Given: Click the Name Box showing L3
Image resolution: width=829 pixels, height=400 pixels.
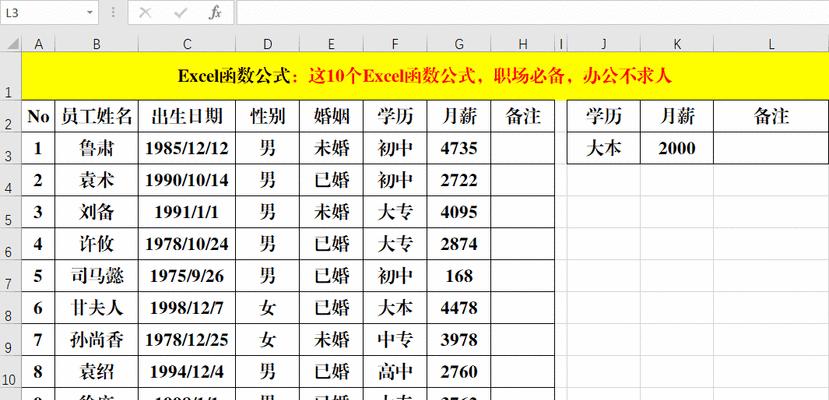Looking at the screenshot, I should [49, 13].
